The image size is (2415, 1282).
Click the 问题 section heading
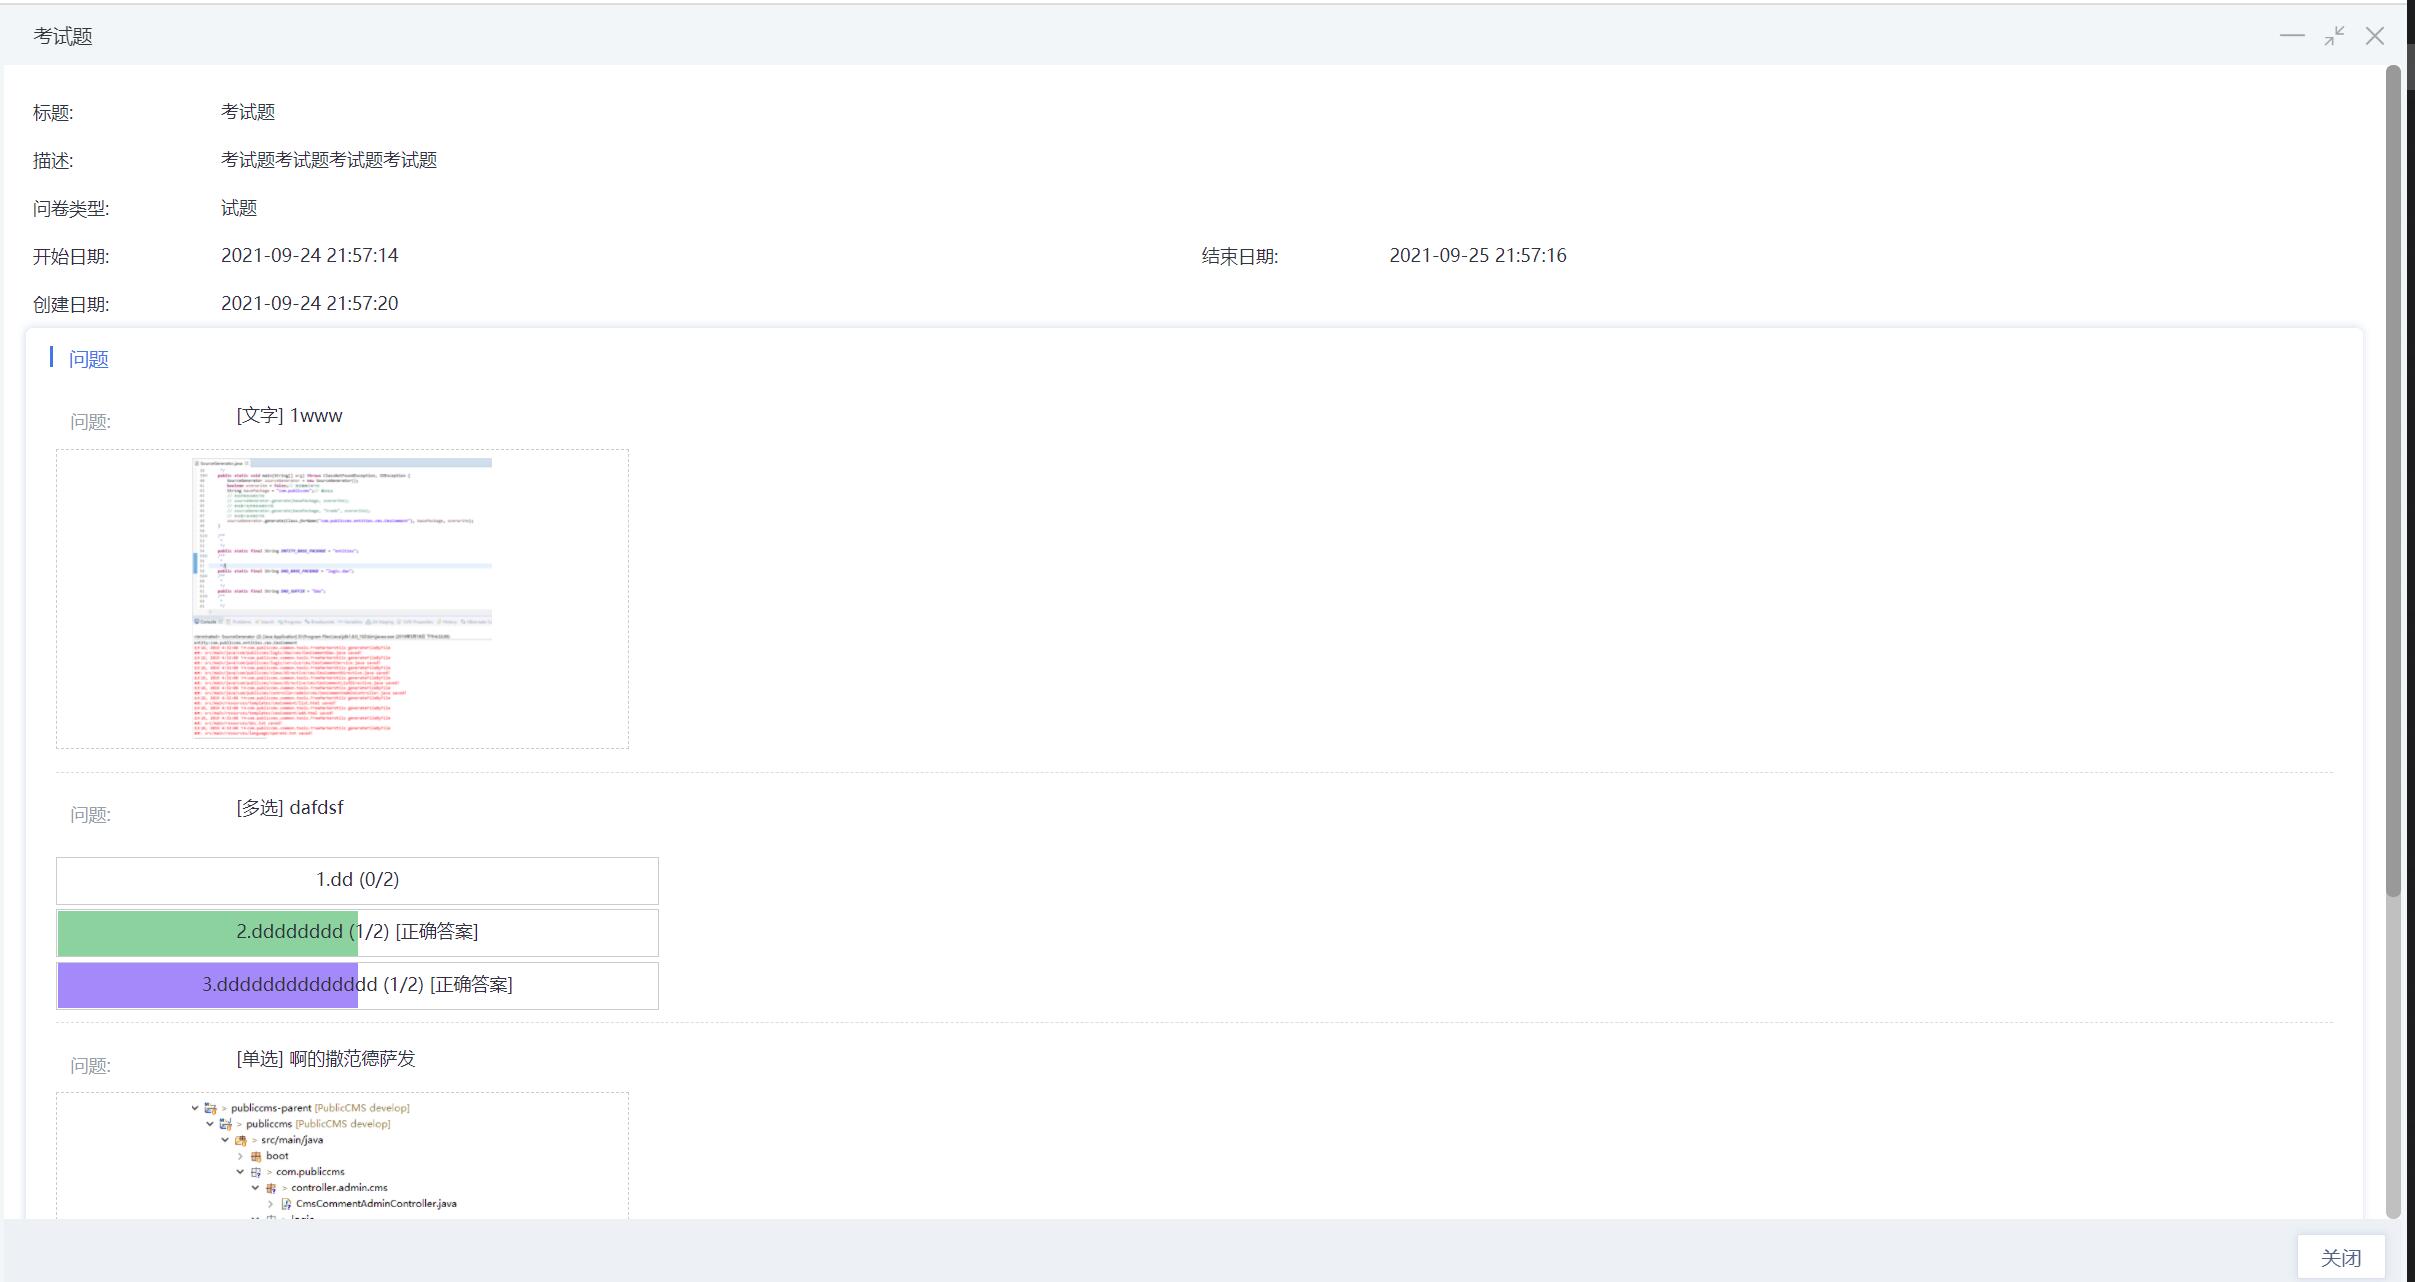click(x=88, y=359)
